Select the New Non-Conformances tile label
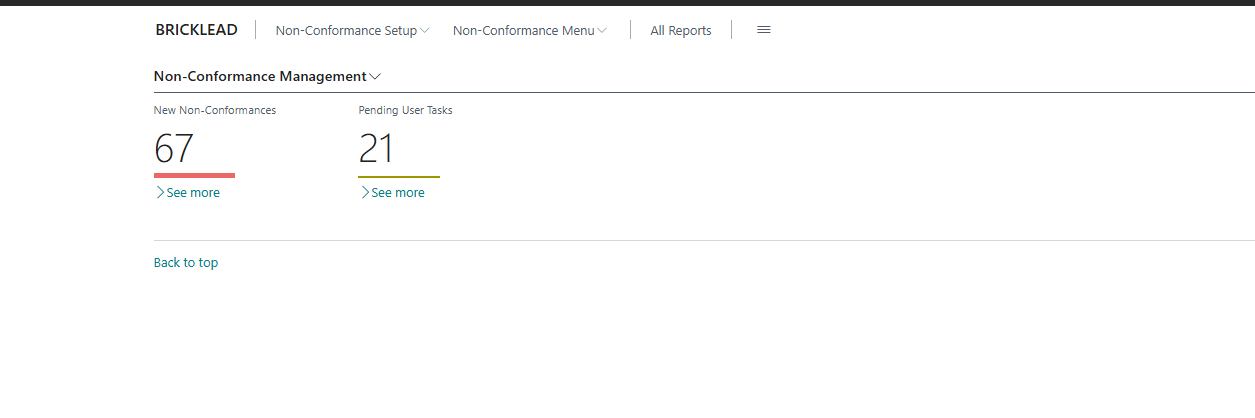The image size is (1255, 418). click(x=215, y=110)
